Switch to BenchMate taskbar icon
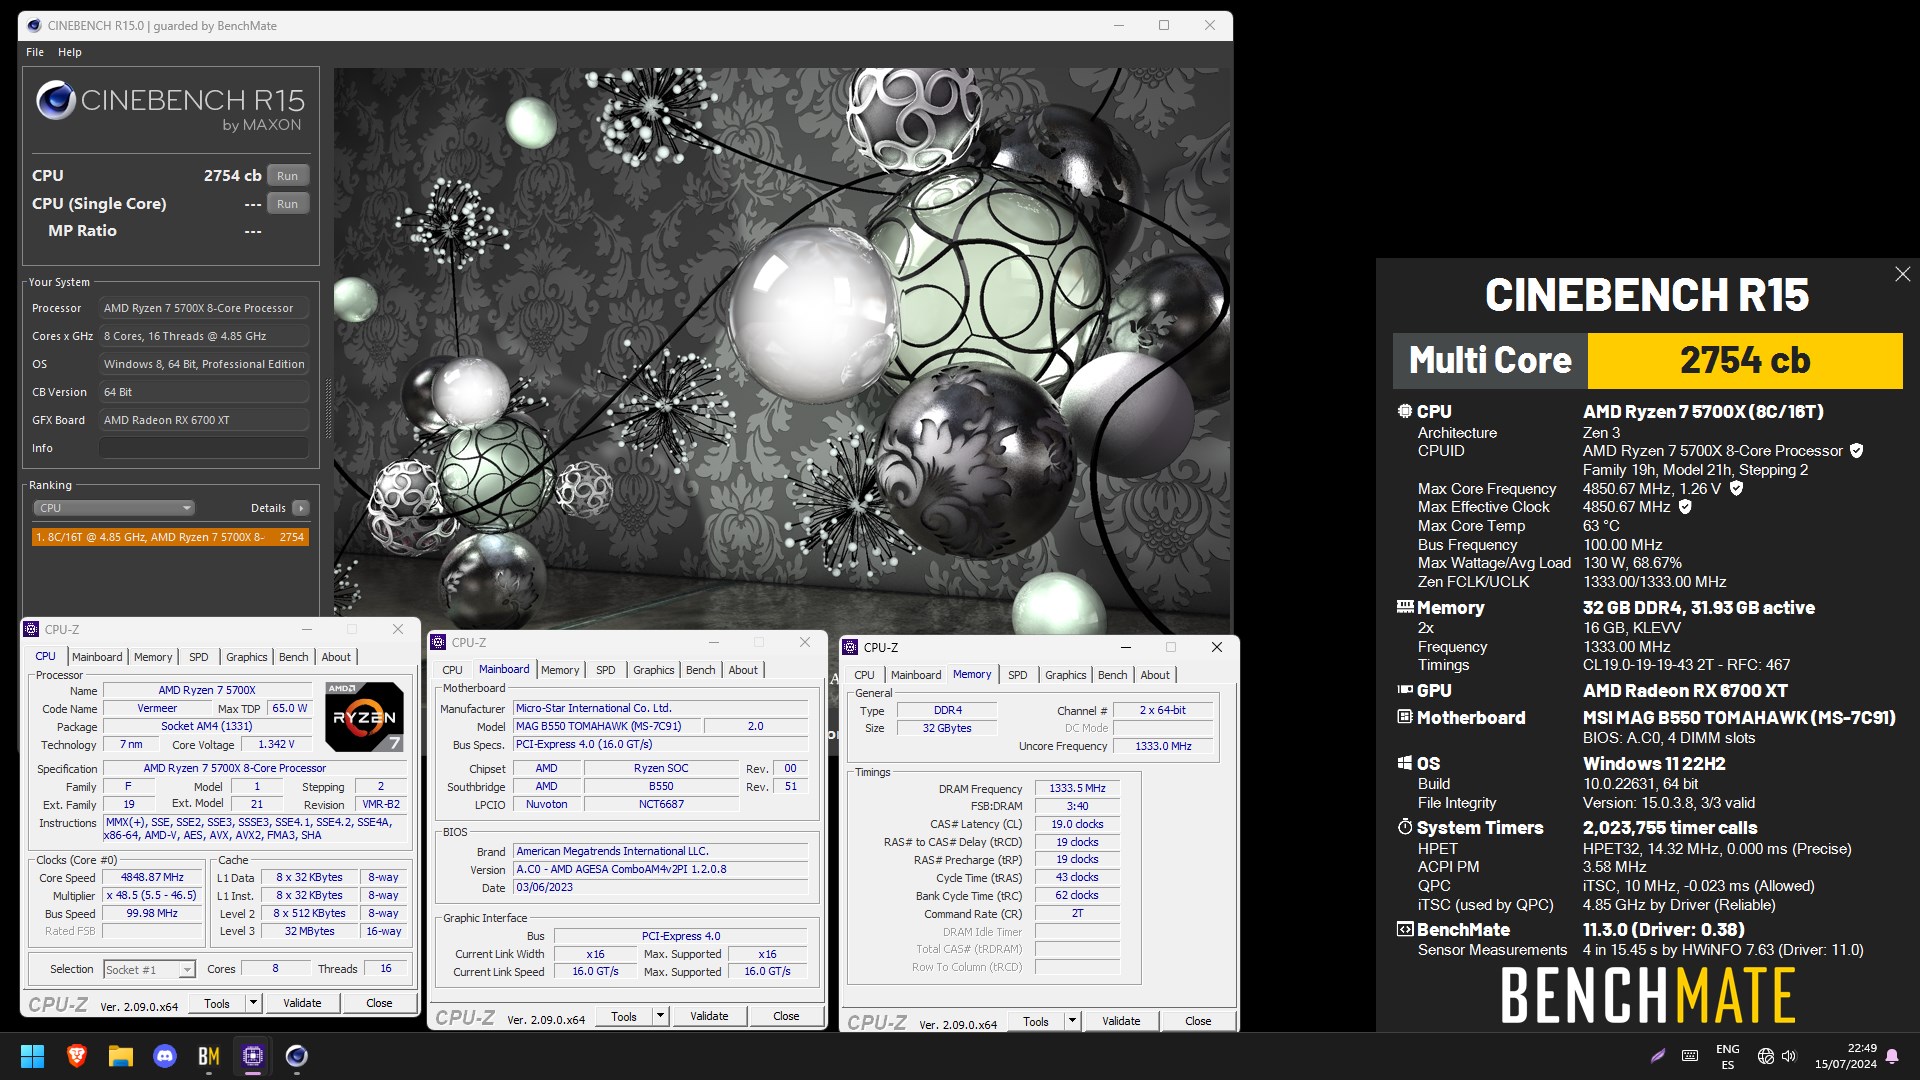1920x1080 pixels. click(x=209, y=1056)
